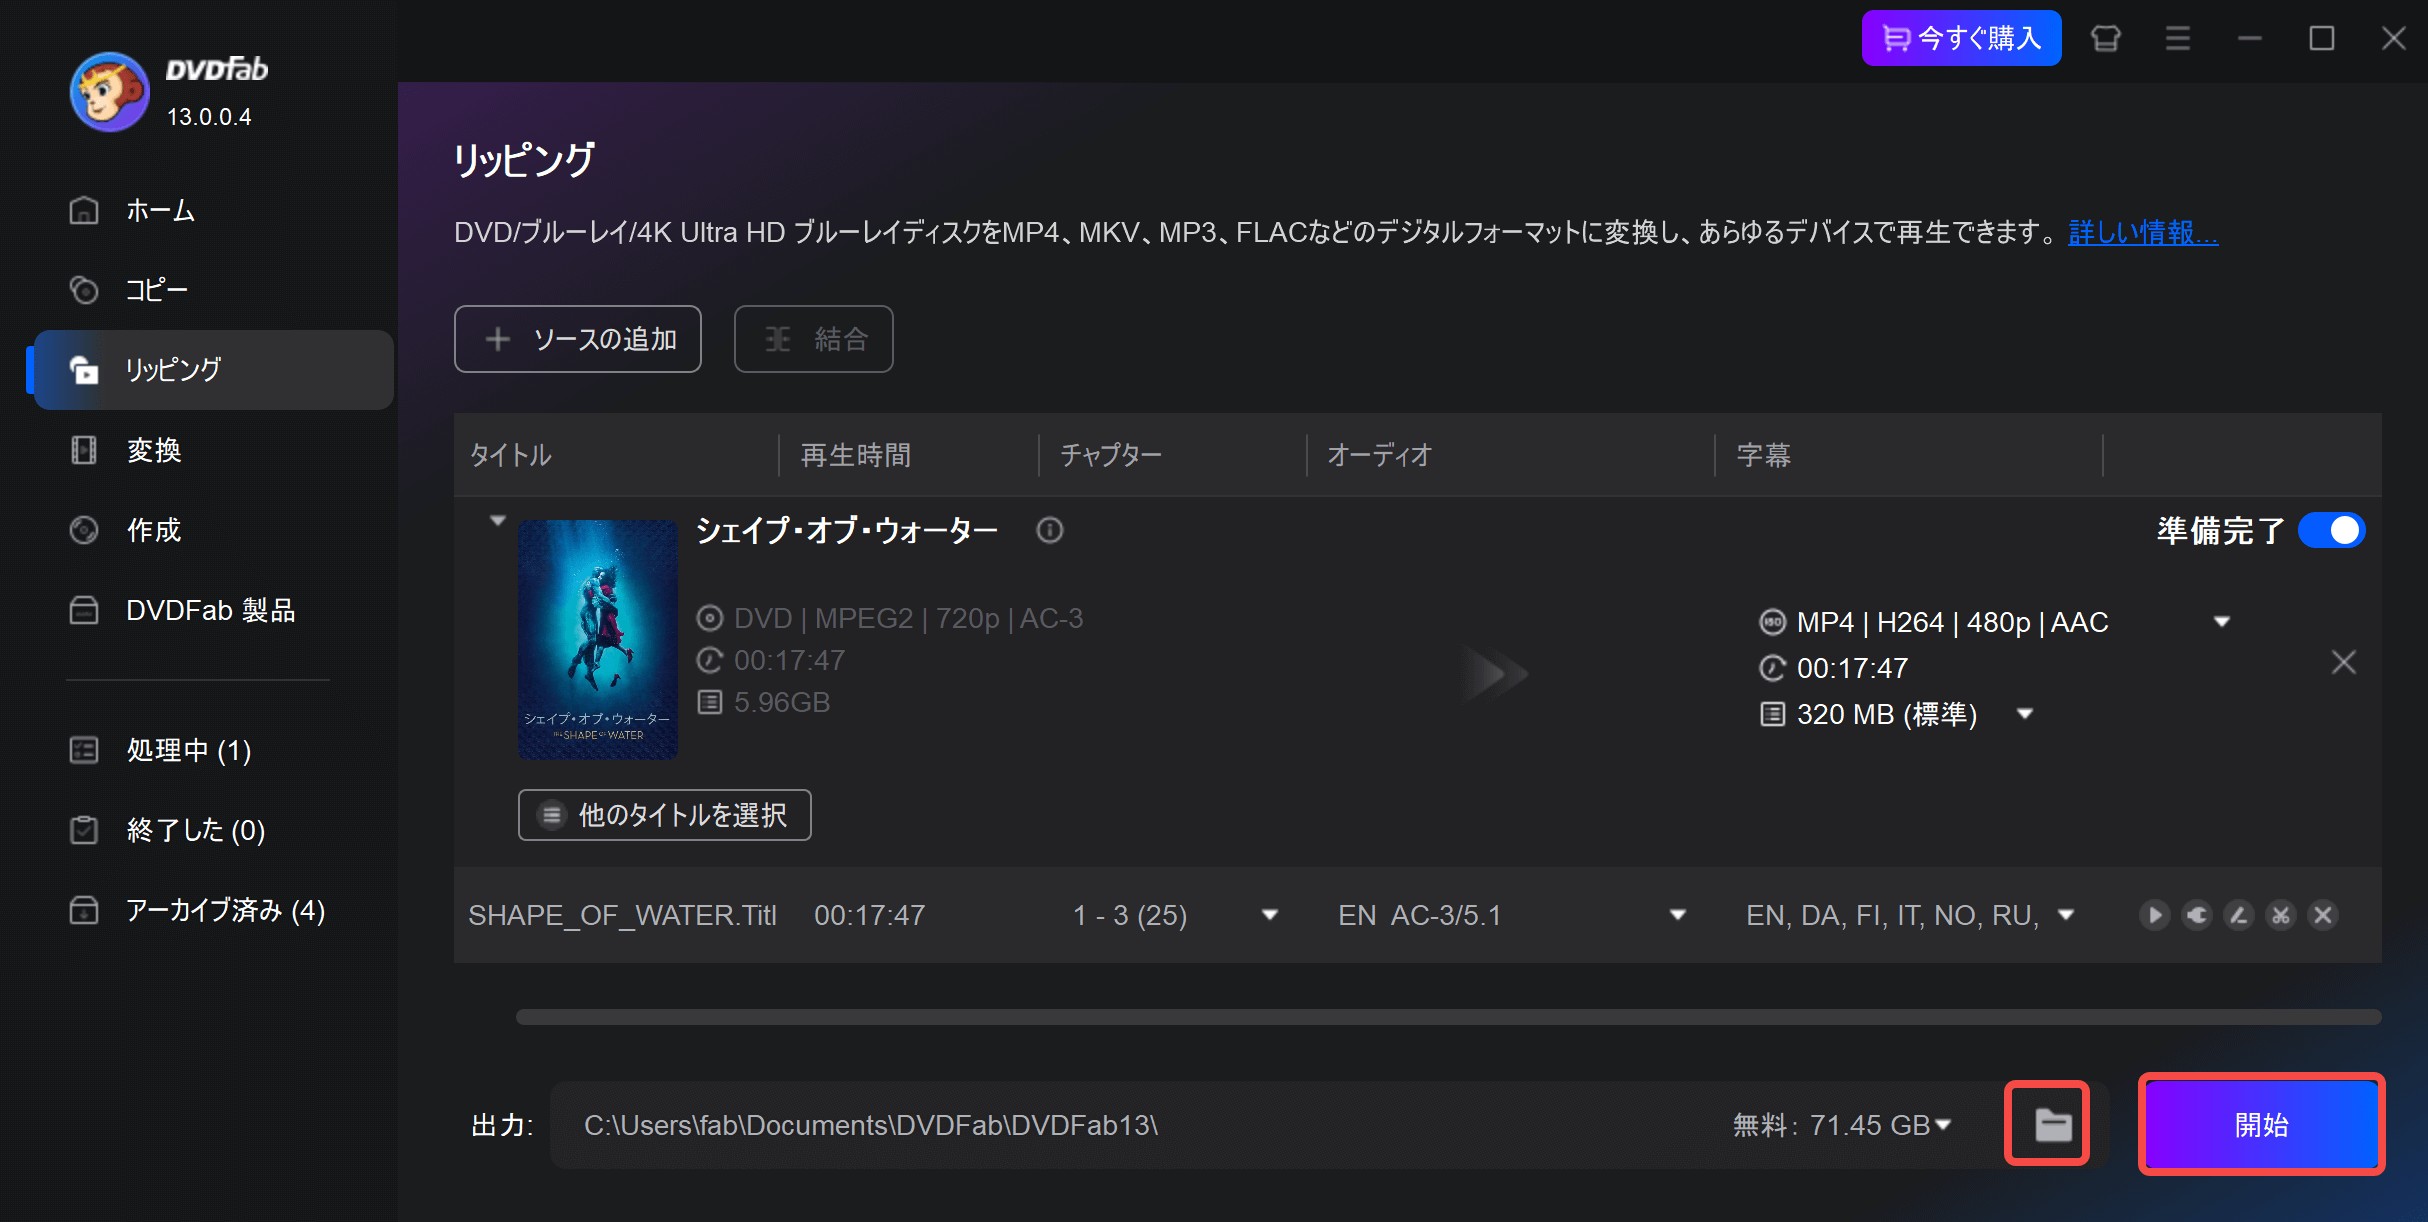Click the 今すぐ購入 buy button
Viewport: 2428px width, 1222px height.
(x=1961, y=38)
